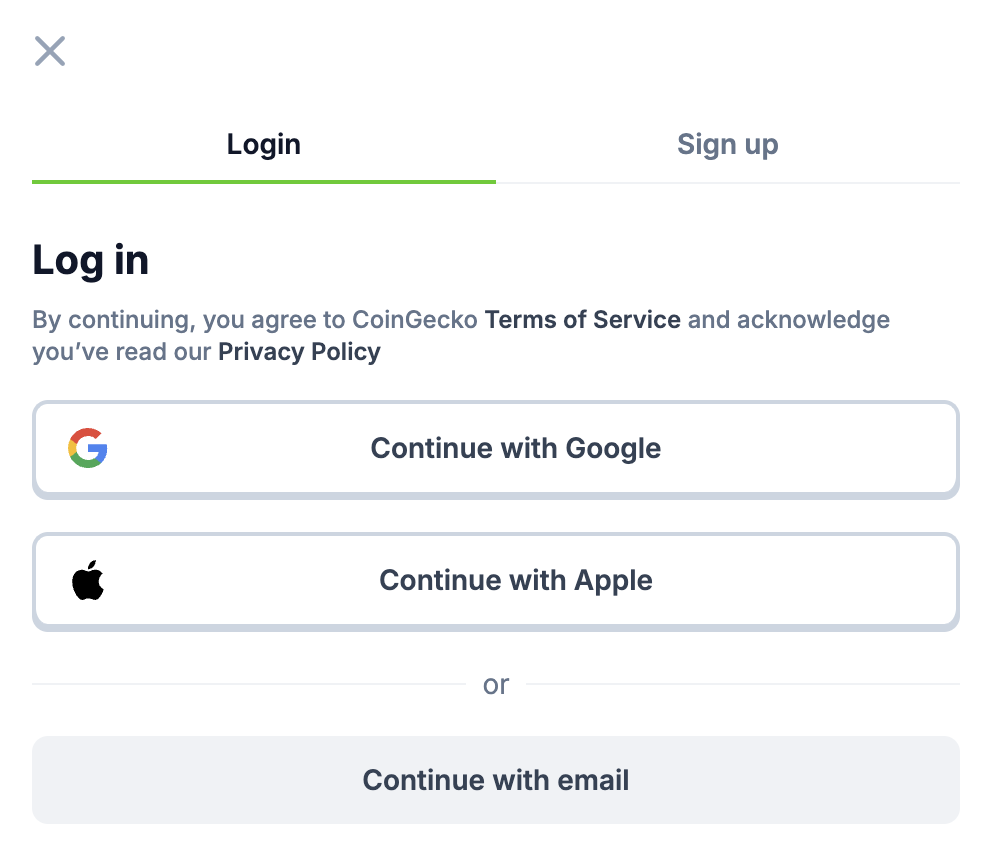Click the multicolored G icon in the first button
This screenshot has width=992, height=848.
[88, 448]
